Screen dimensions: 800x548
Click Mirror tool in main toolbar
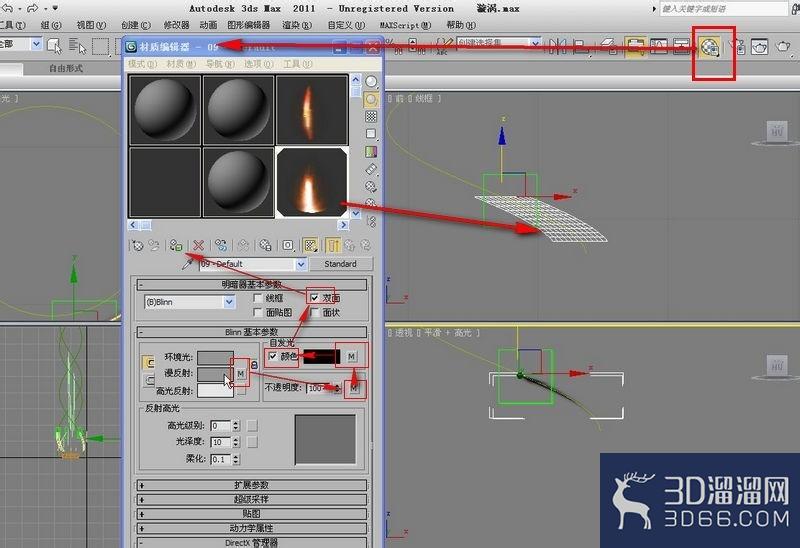[x=557, y=47]
